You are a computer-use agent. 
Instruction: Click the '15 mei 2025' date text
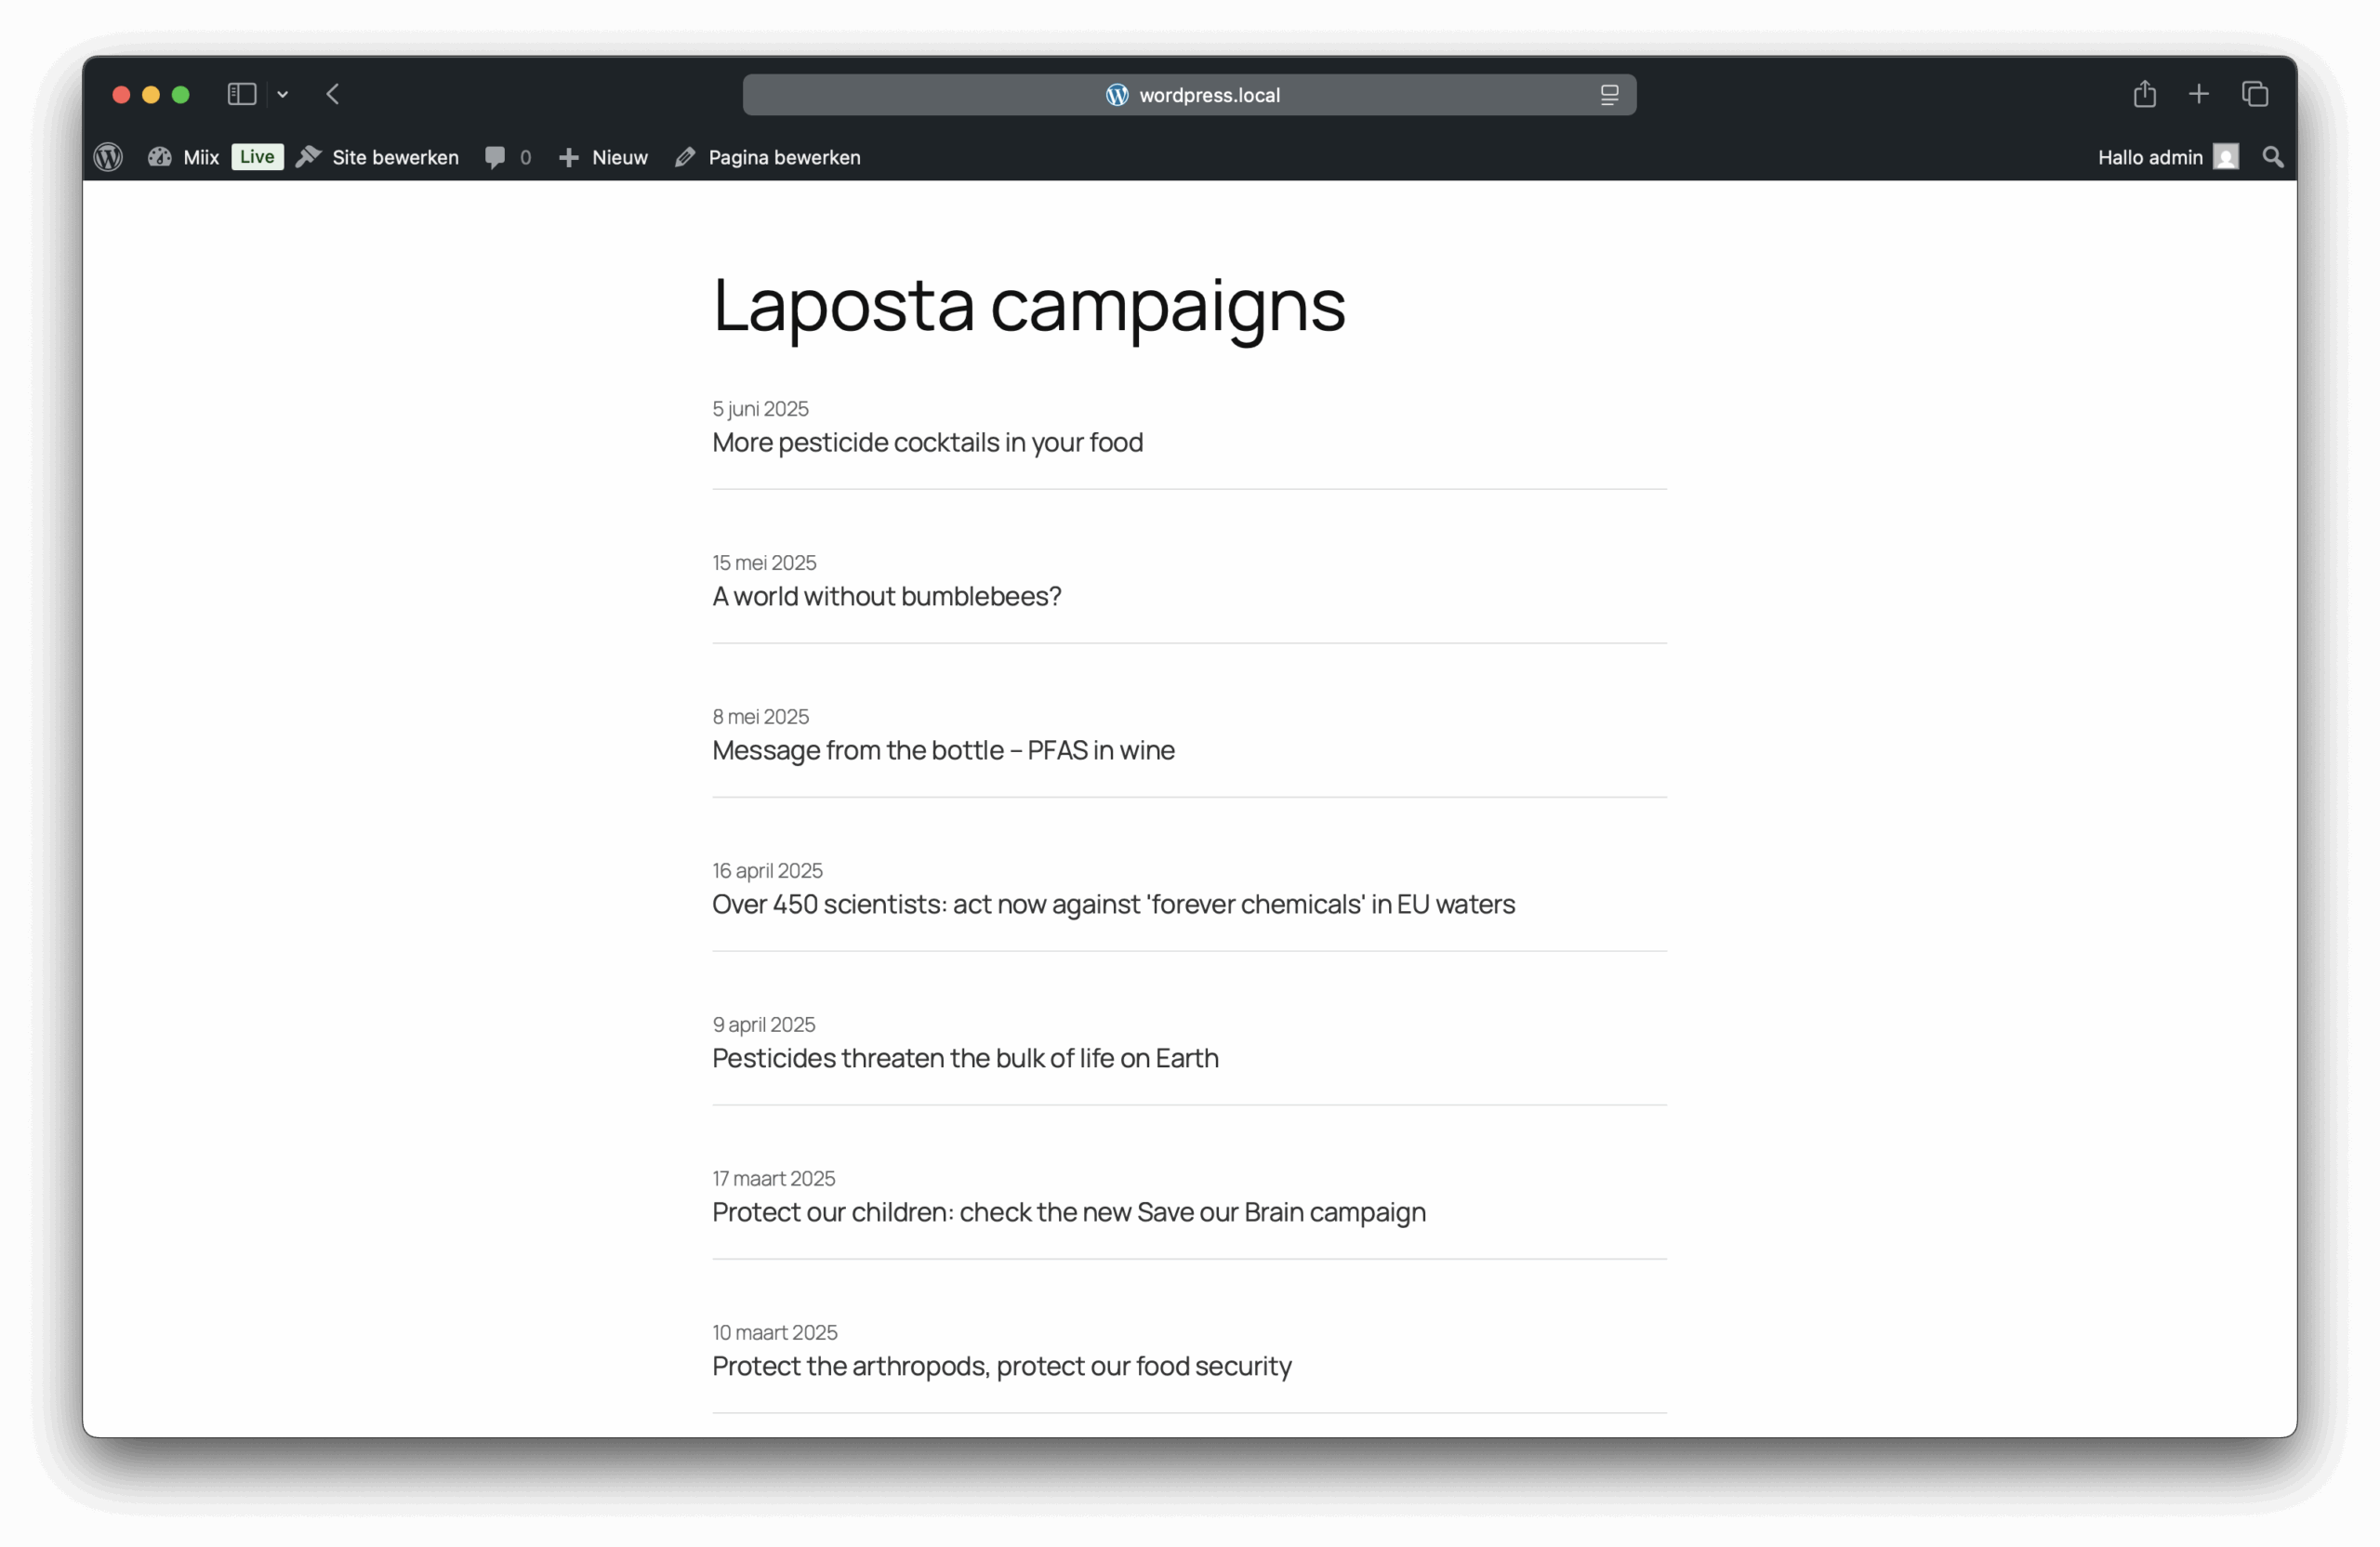[764, 563]
